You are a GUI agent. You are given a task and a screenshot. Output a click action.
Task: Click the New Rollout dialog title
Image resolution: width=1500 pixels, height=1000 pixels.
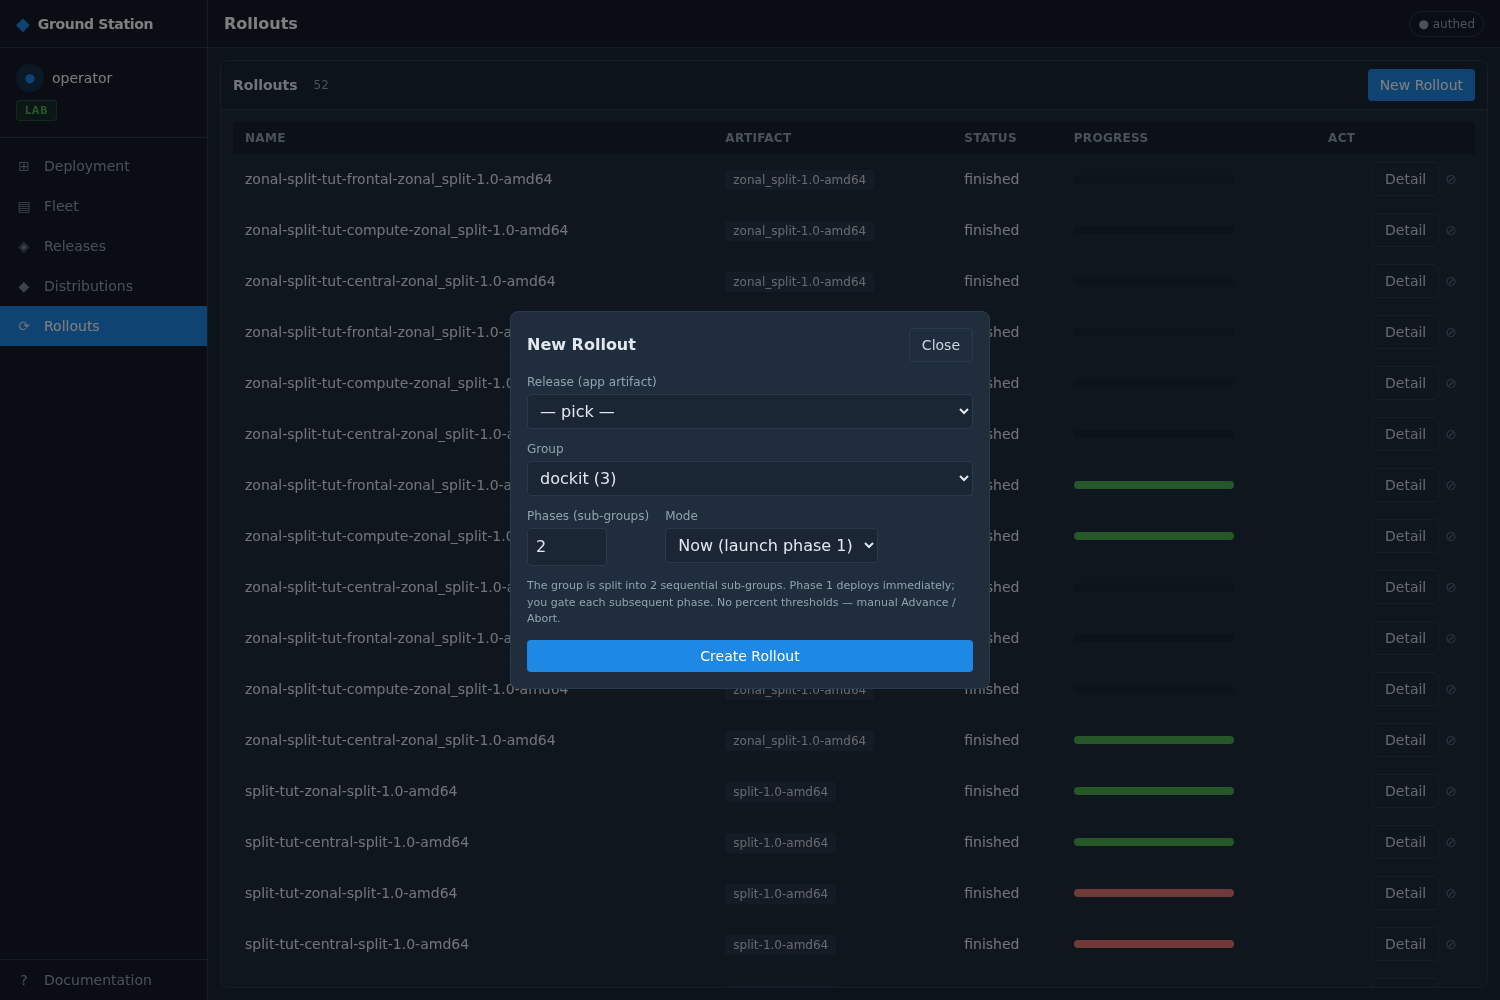[x=581, y=344]
